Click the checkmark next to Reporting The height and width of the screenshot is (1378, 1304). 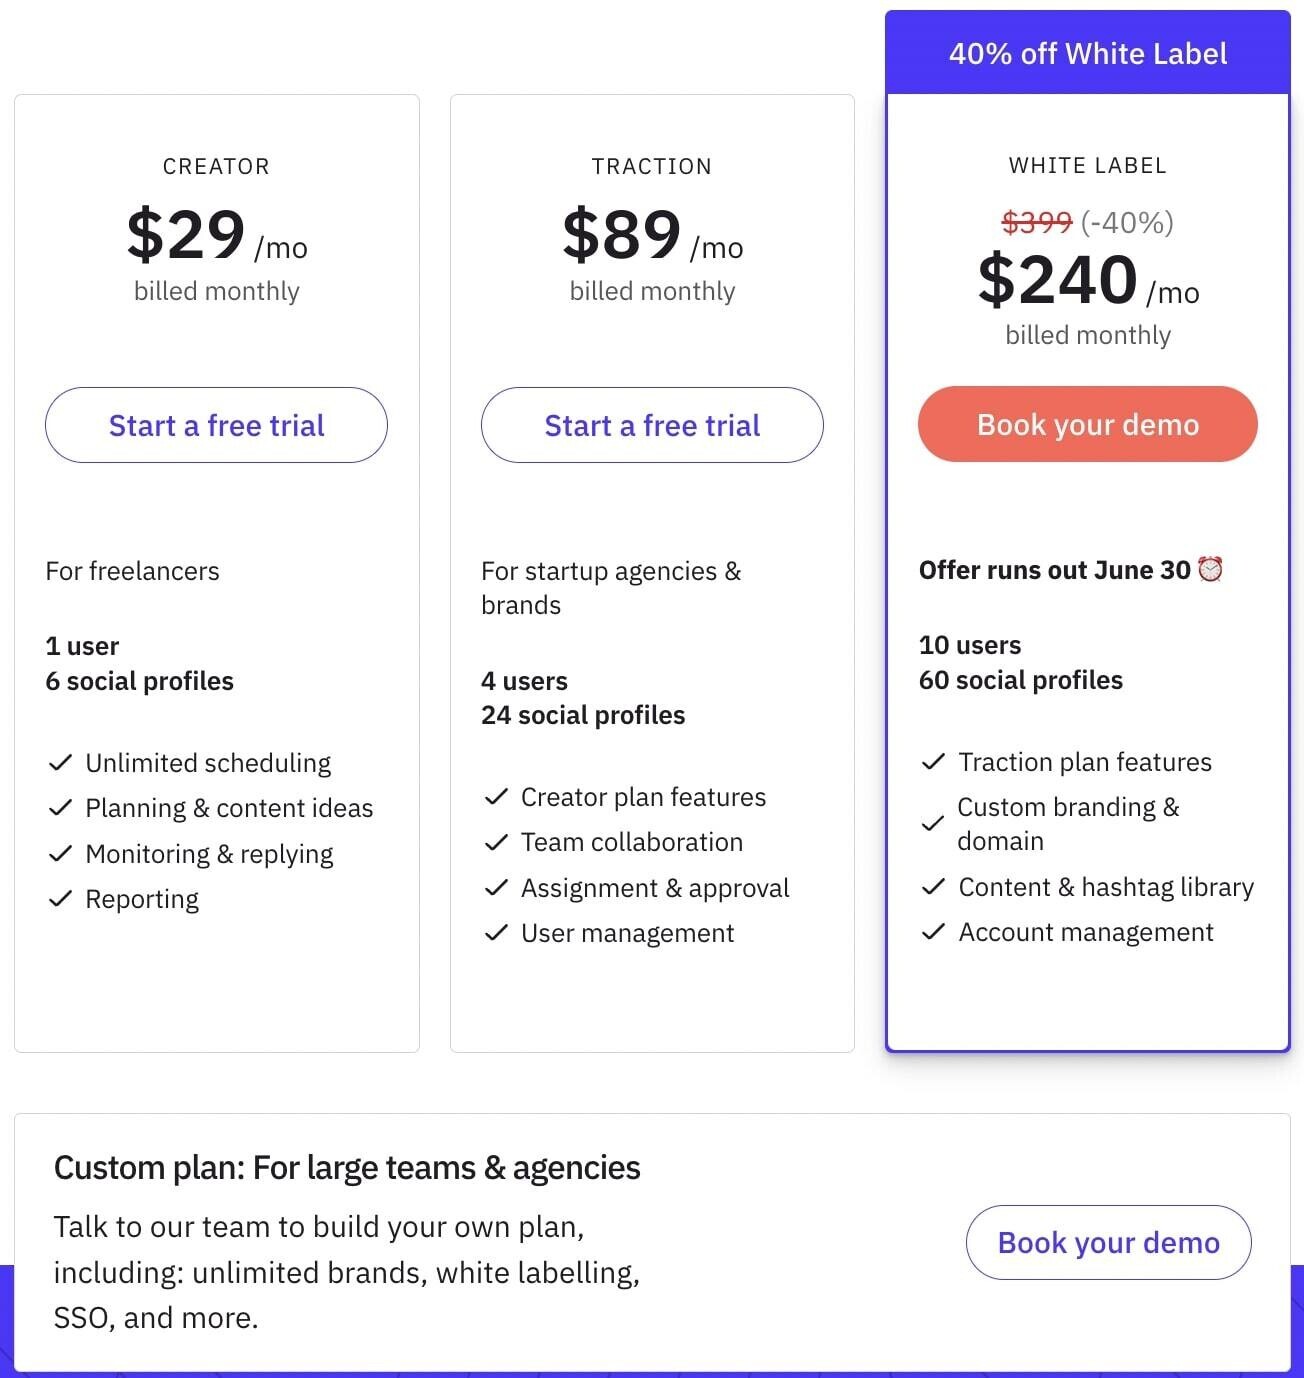pyautogui.click(x=61, y=898)
